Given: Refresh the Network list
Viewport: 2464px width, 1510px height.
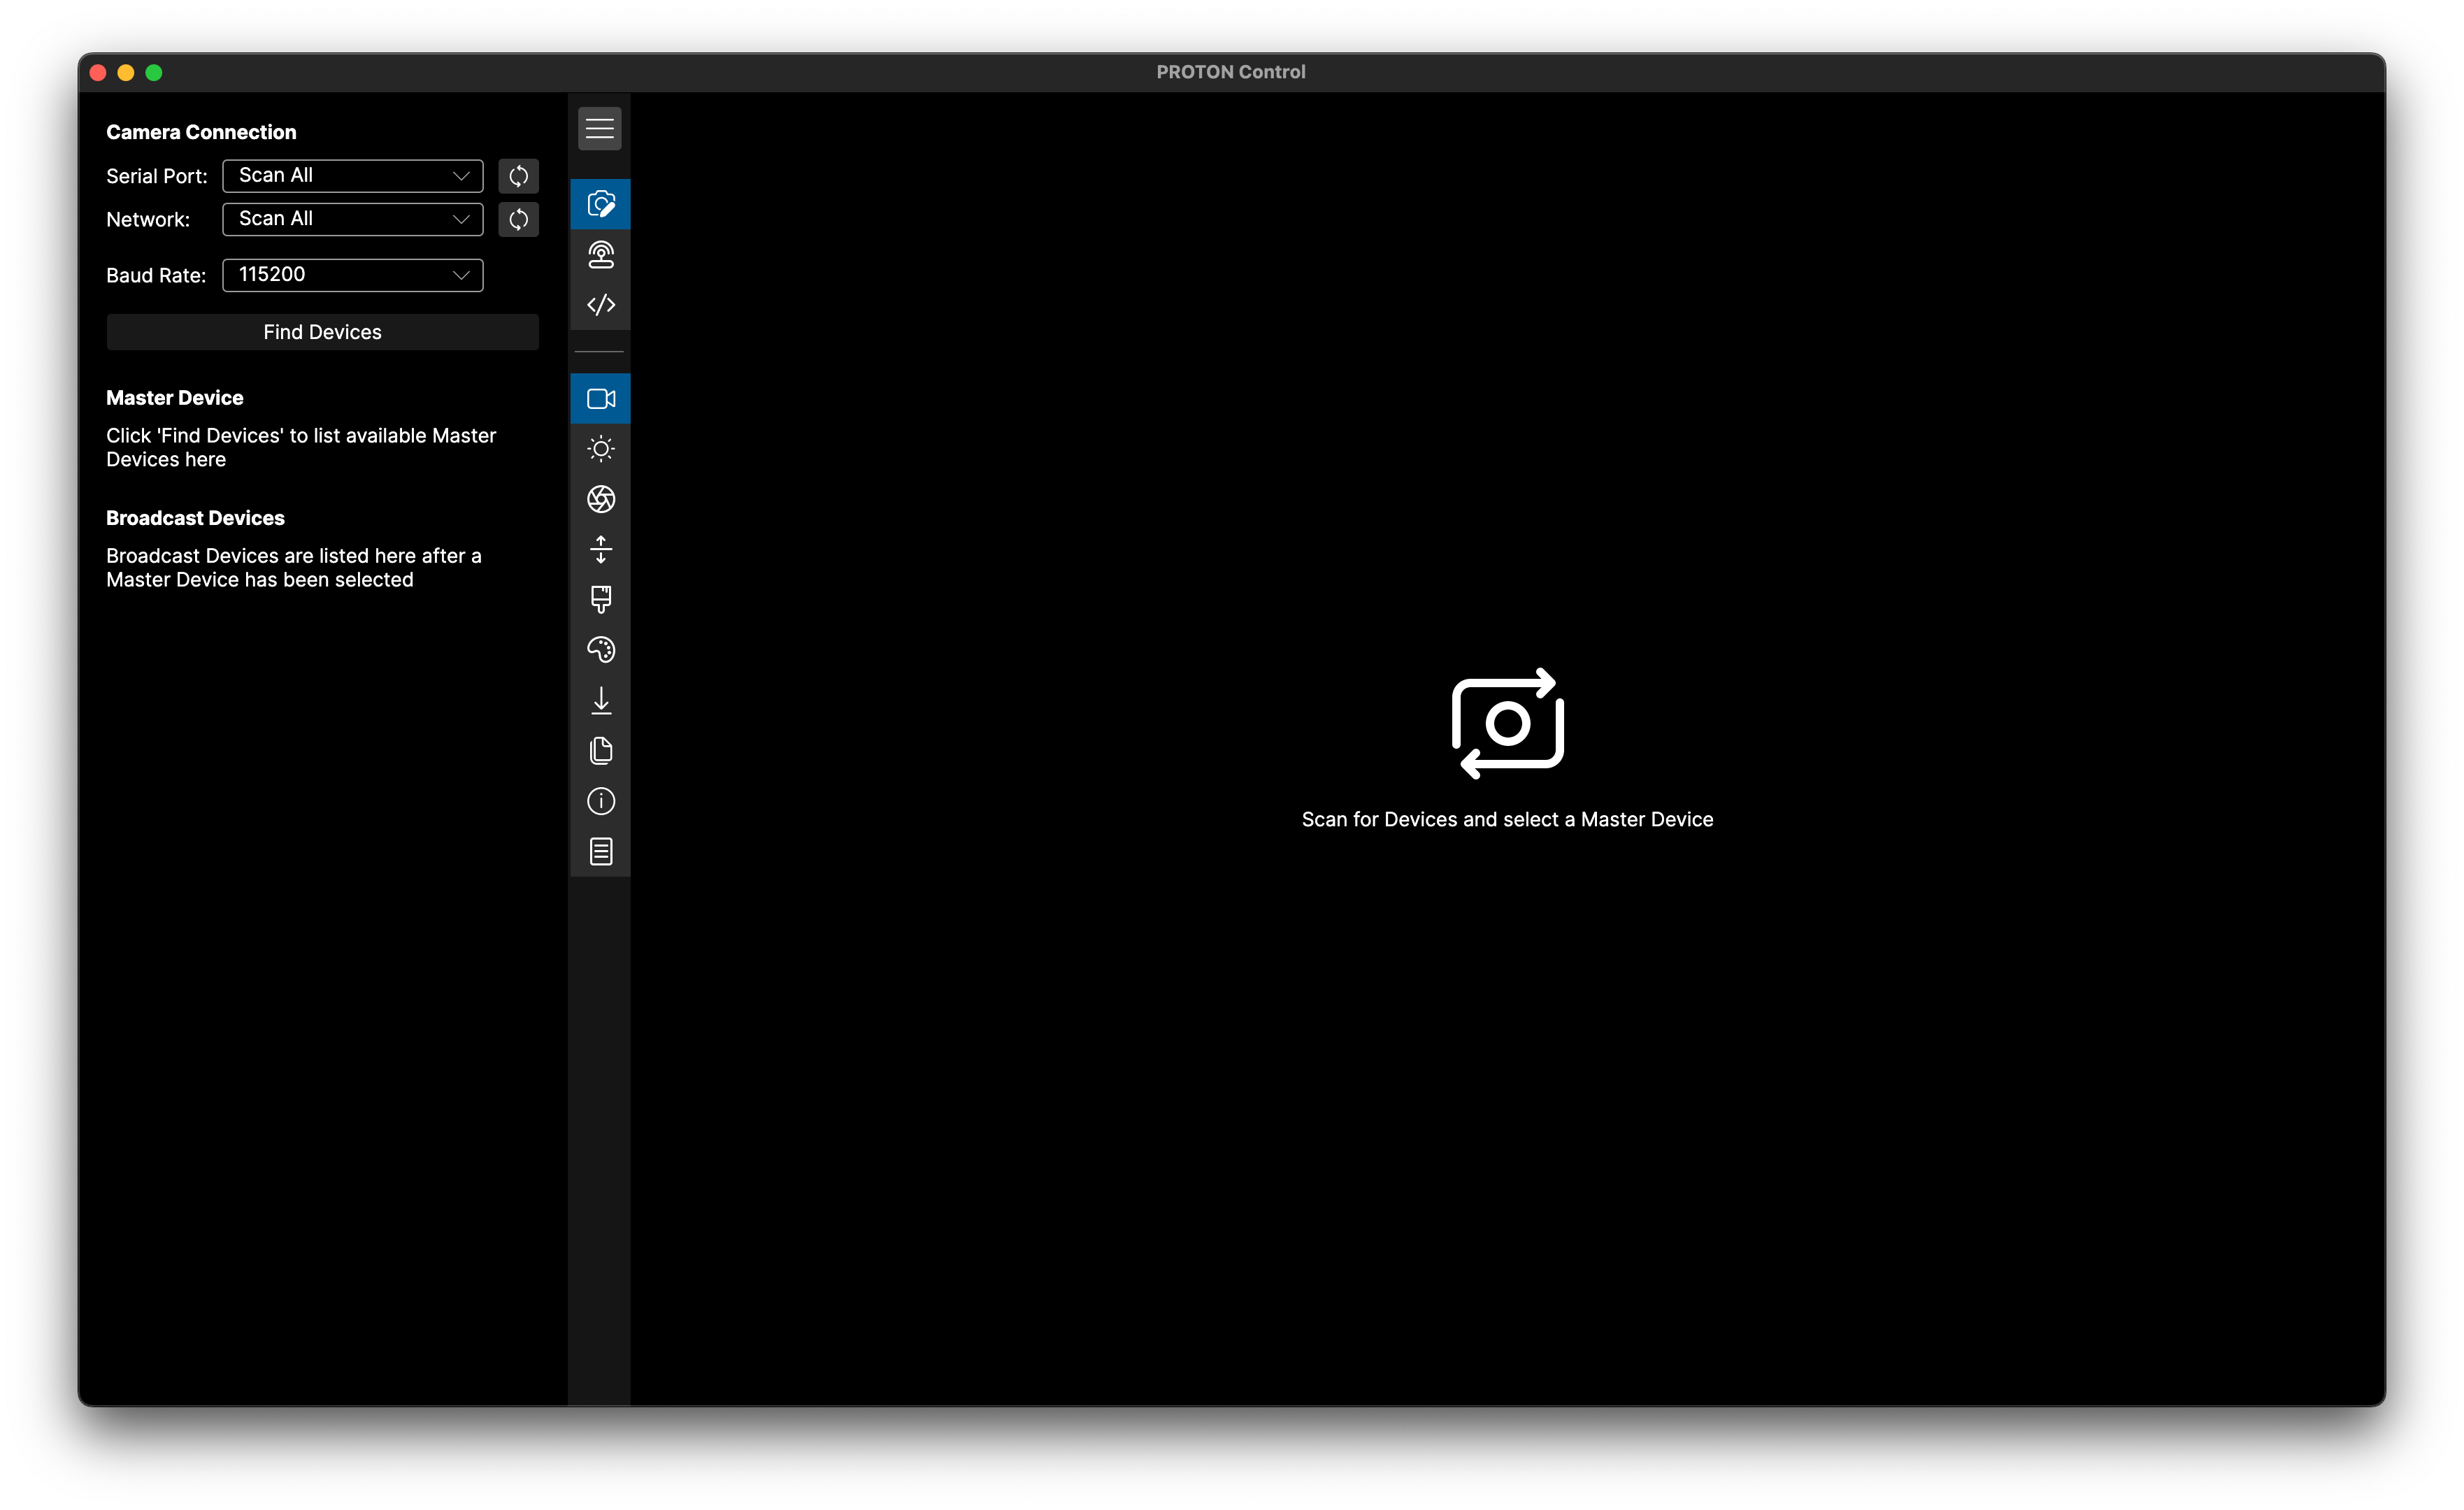Looking at the screenshot, I should [x=518, y=219].
